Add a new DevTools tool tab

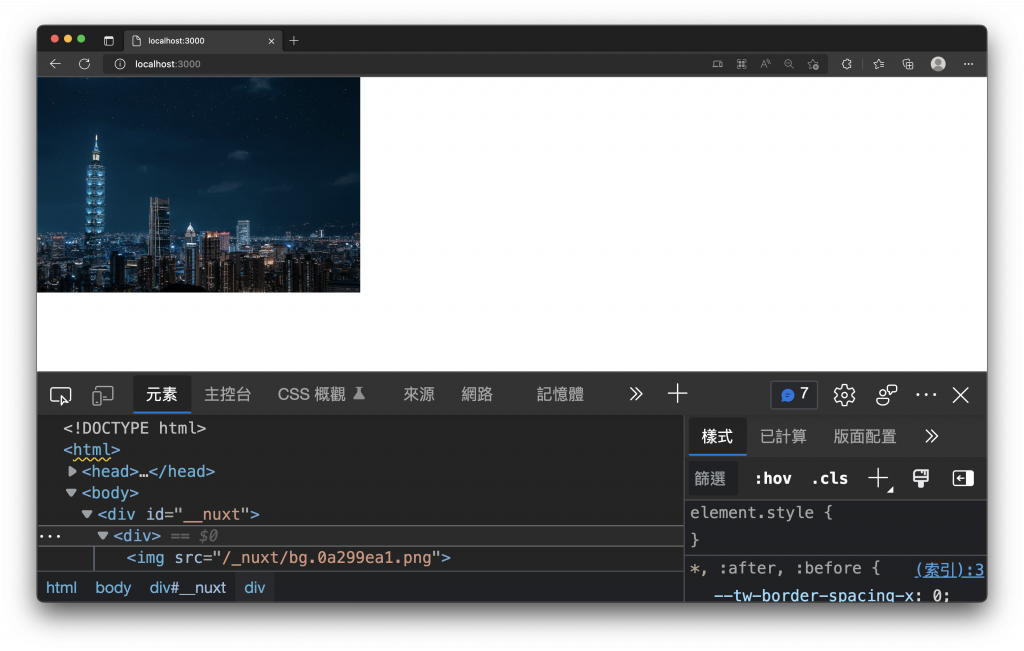click(677, 394)
